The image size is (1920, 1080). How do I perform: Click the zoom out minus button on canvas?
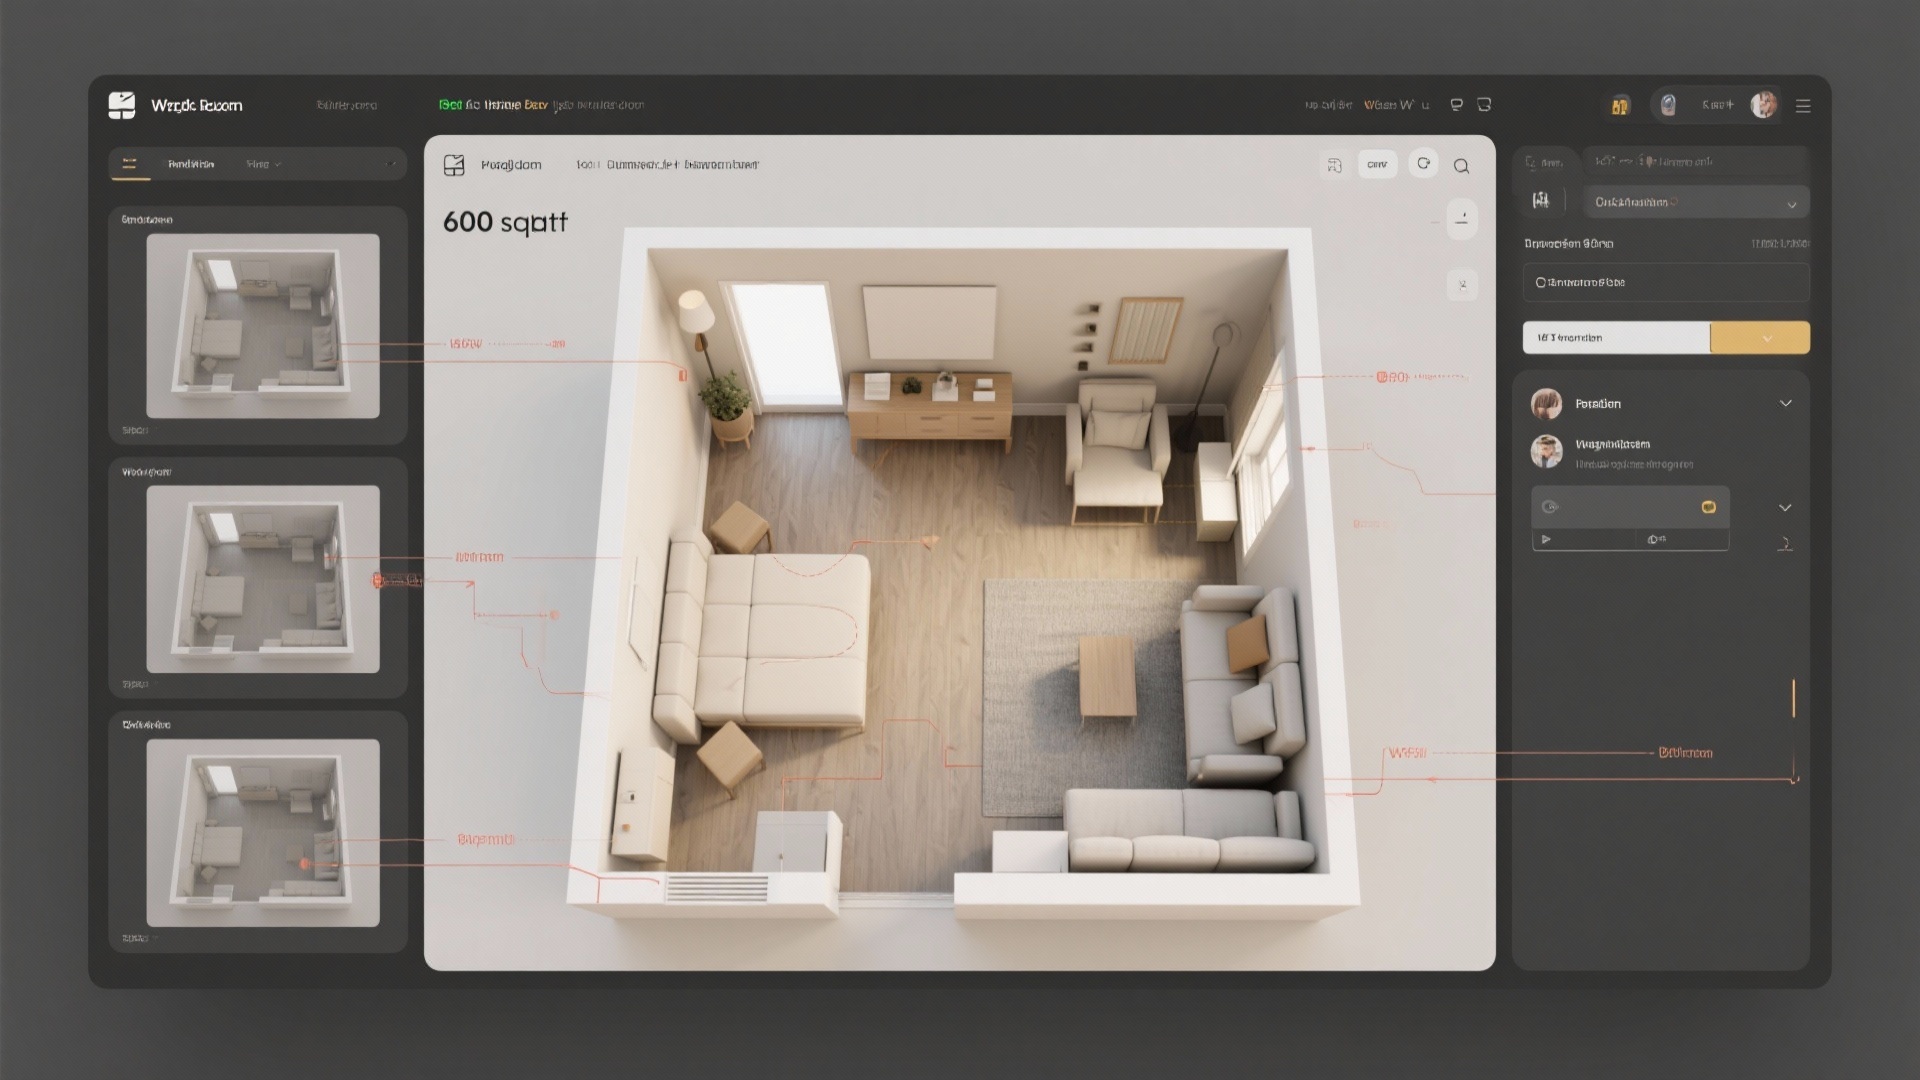(x=1461, y=219)
